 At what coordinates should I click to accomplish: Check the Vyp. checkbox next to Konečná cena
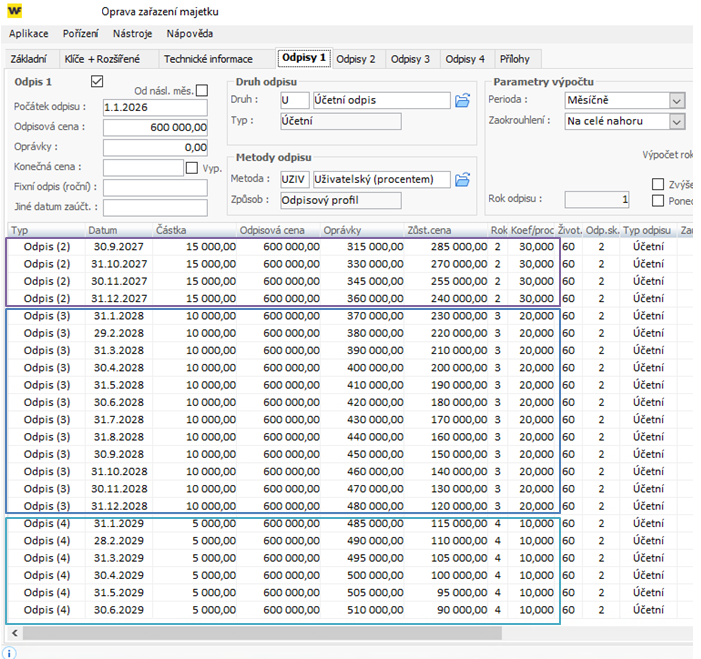point(192,168)
